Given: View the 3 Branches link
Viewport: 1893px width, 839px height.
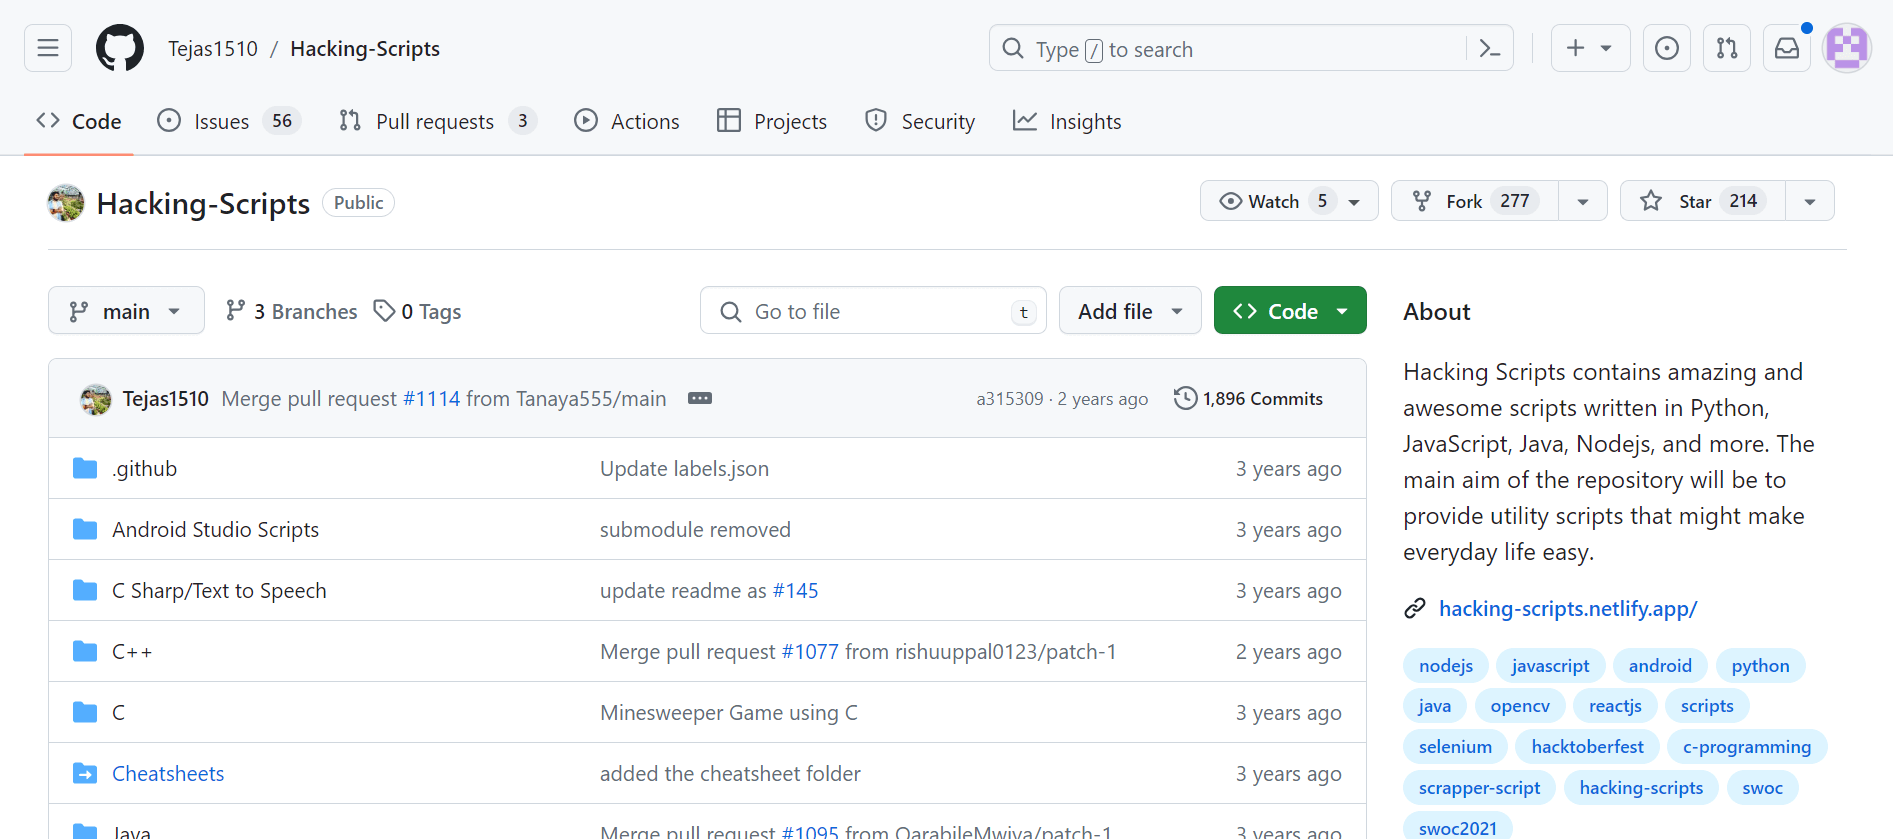Looking at the screenshot, I should (291, 311).
